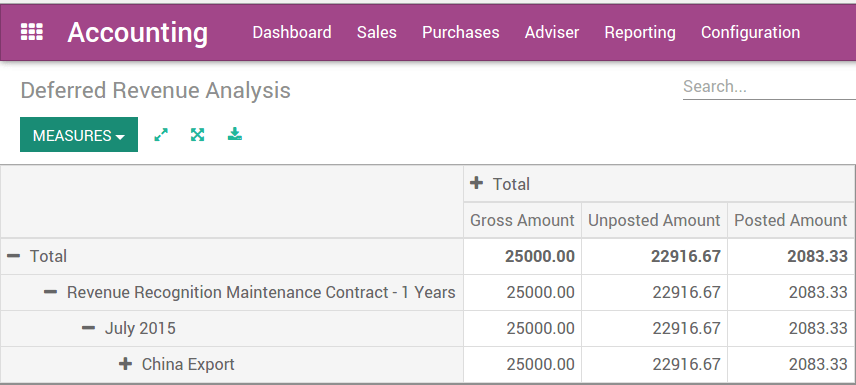Collapse the Revenue Recognition Maintenance Contract row
Viewport: 856px width, 385px height.
point(51,292)
